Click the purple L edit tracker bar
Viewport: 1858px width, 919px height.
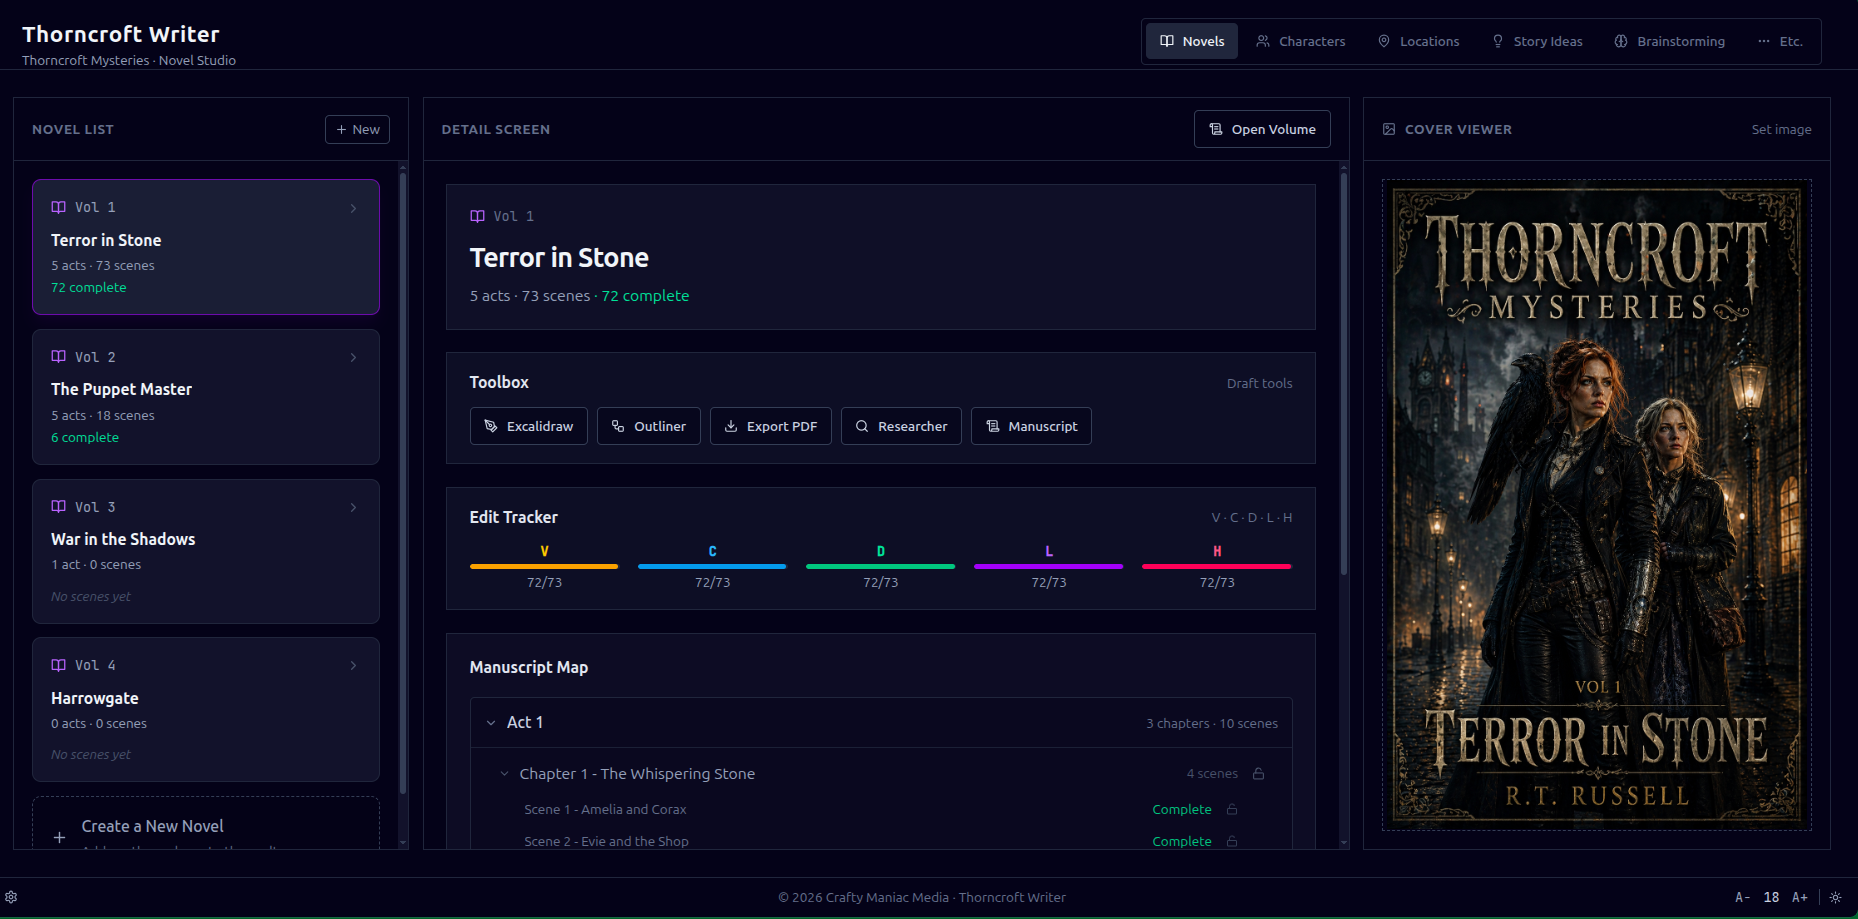pyautogui.click(x=1049, y=566)
